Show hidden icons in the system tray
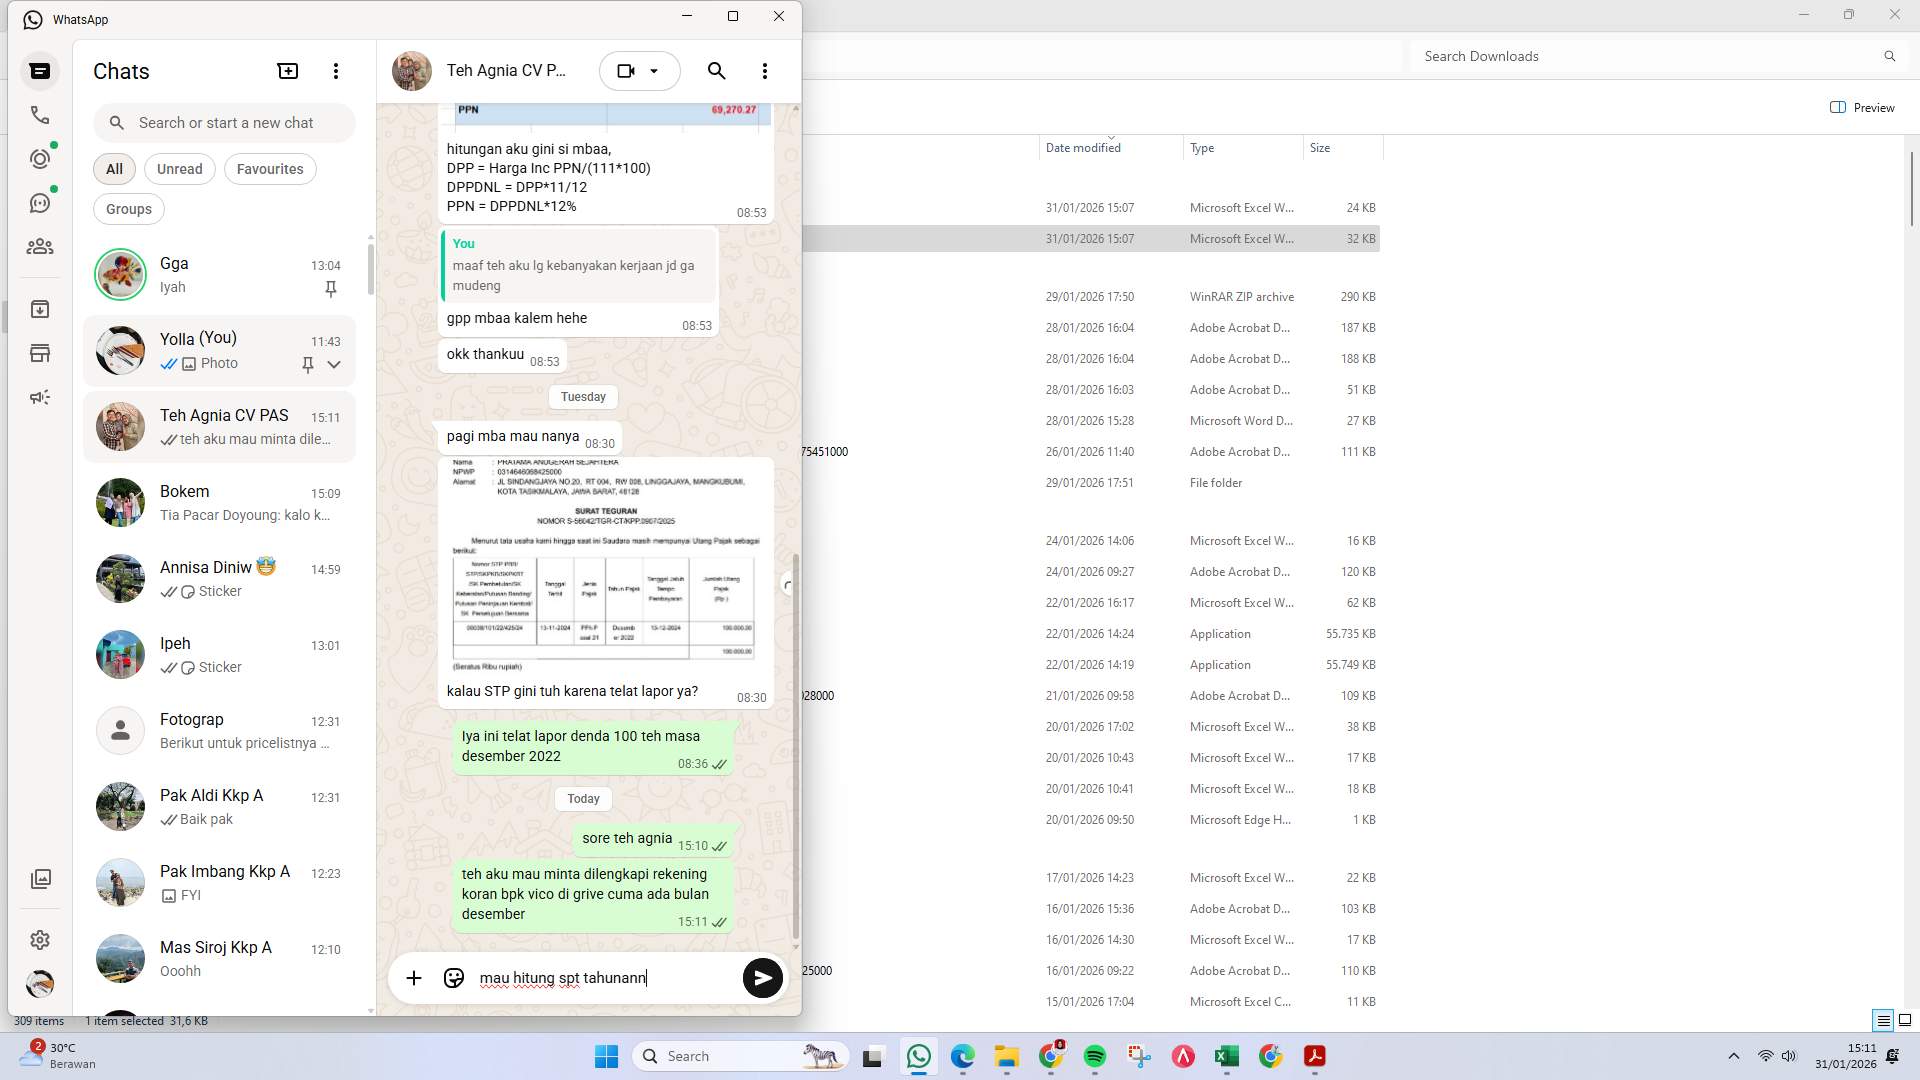The width and height of the screenshot is (1920, 1080). [x=1732, y=1055]
